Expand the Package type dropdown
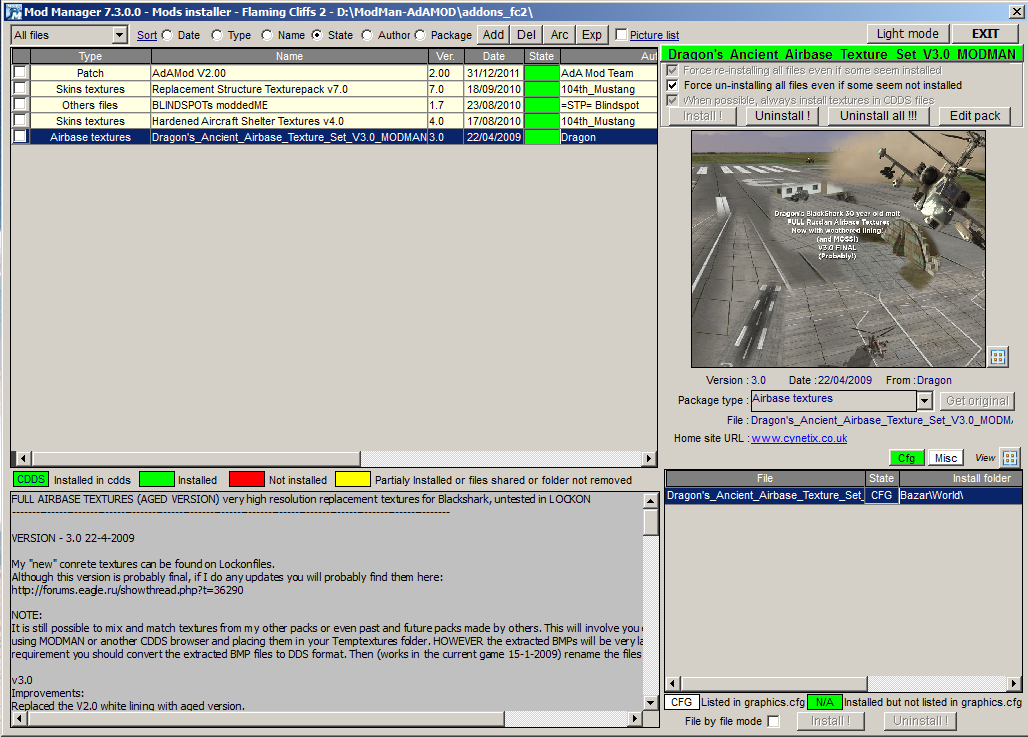 tap(924, 400)
